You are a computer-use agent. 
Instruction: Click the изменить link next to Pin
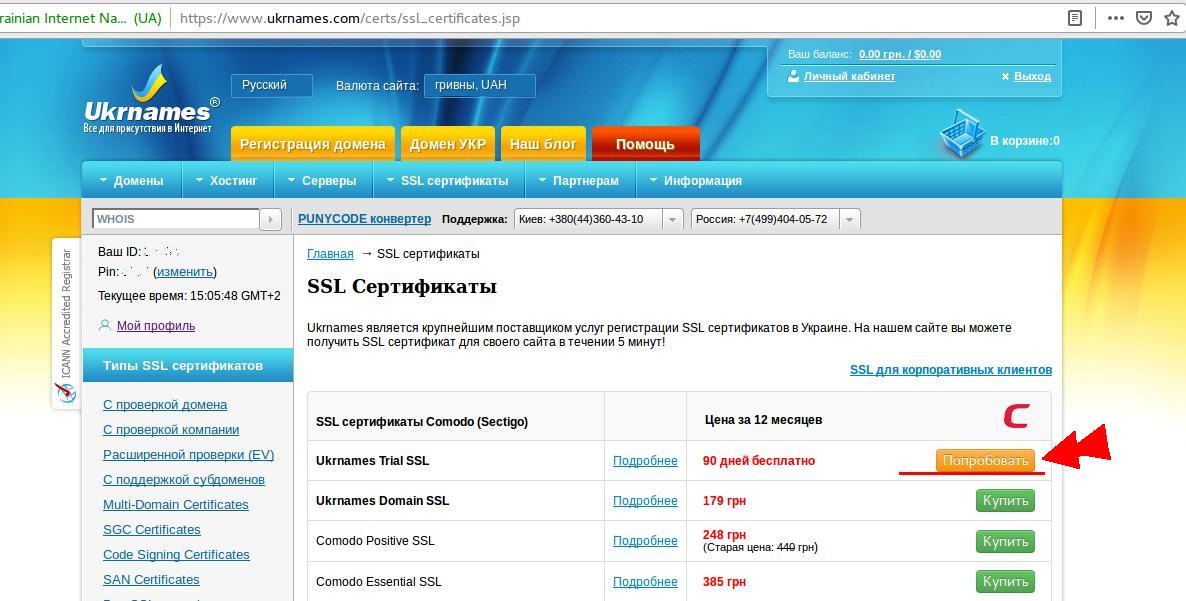185,271
